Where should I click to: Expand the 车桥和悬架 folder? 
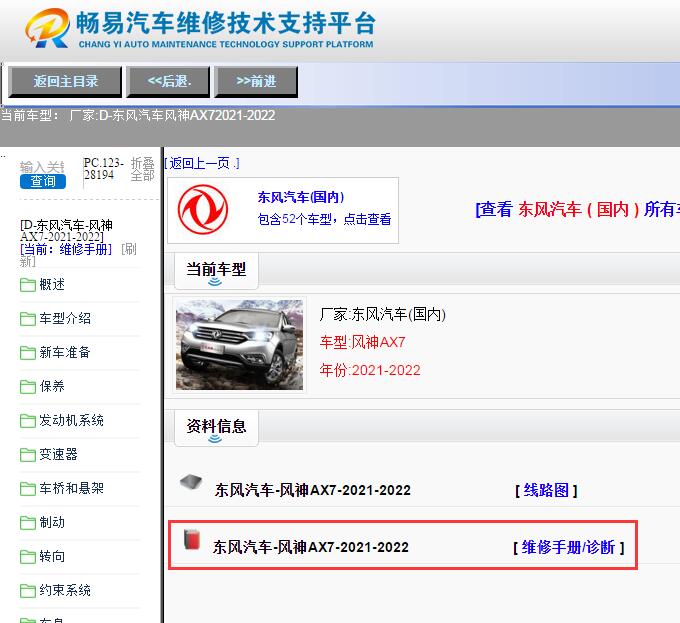coord(71,489)
